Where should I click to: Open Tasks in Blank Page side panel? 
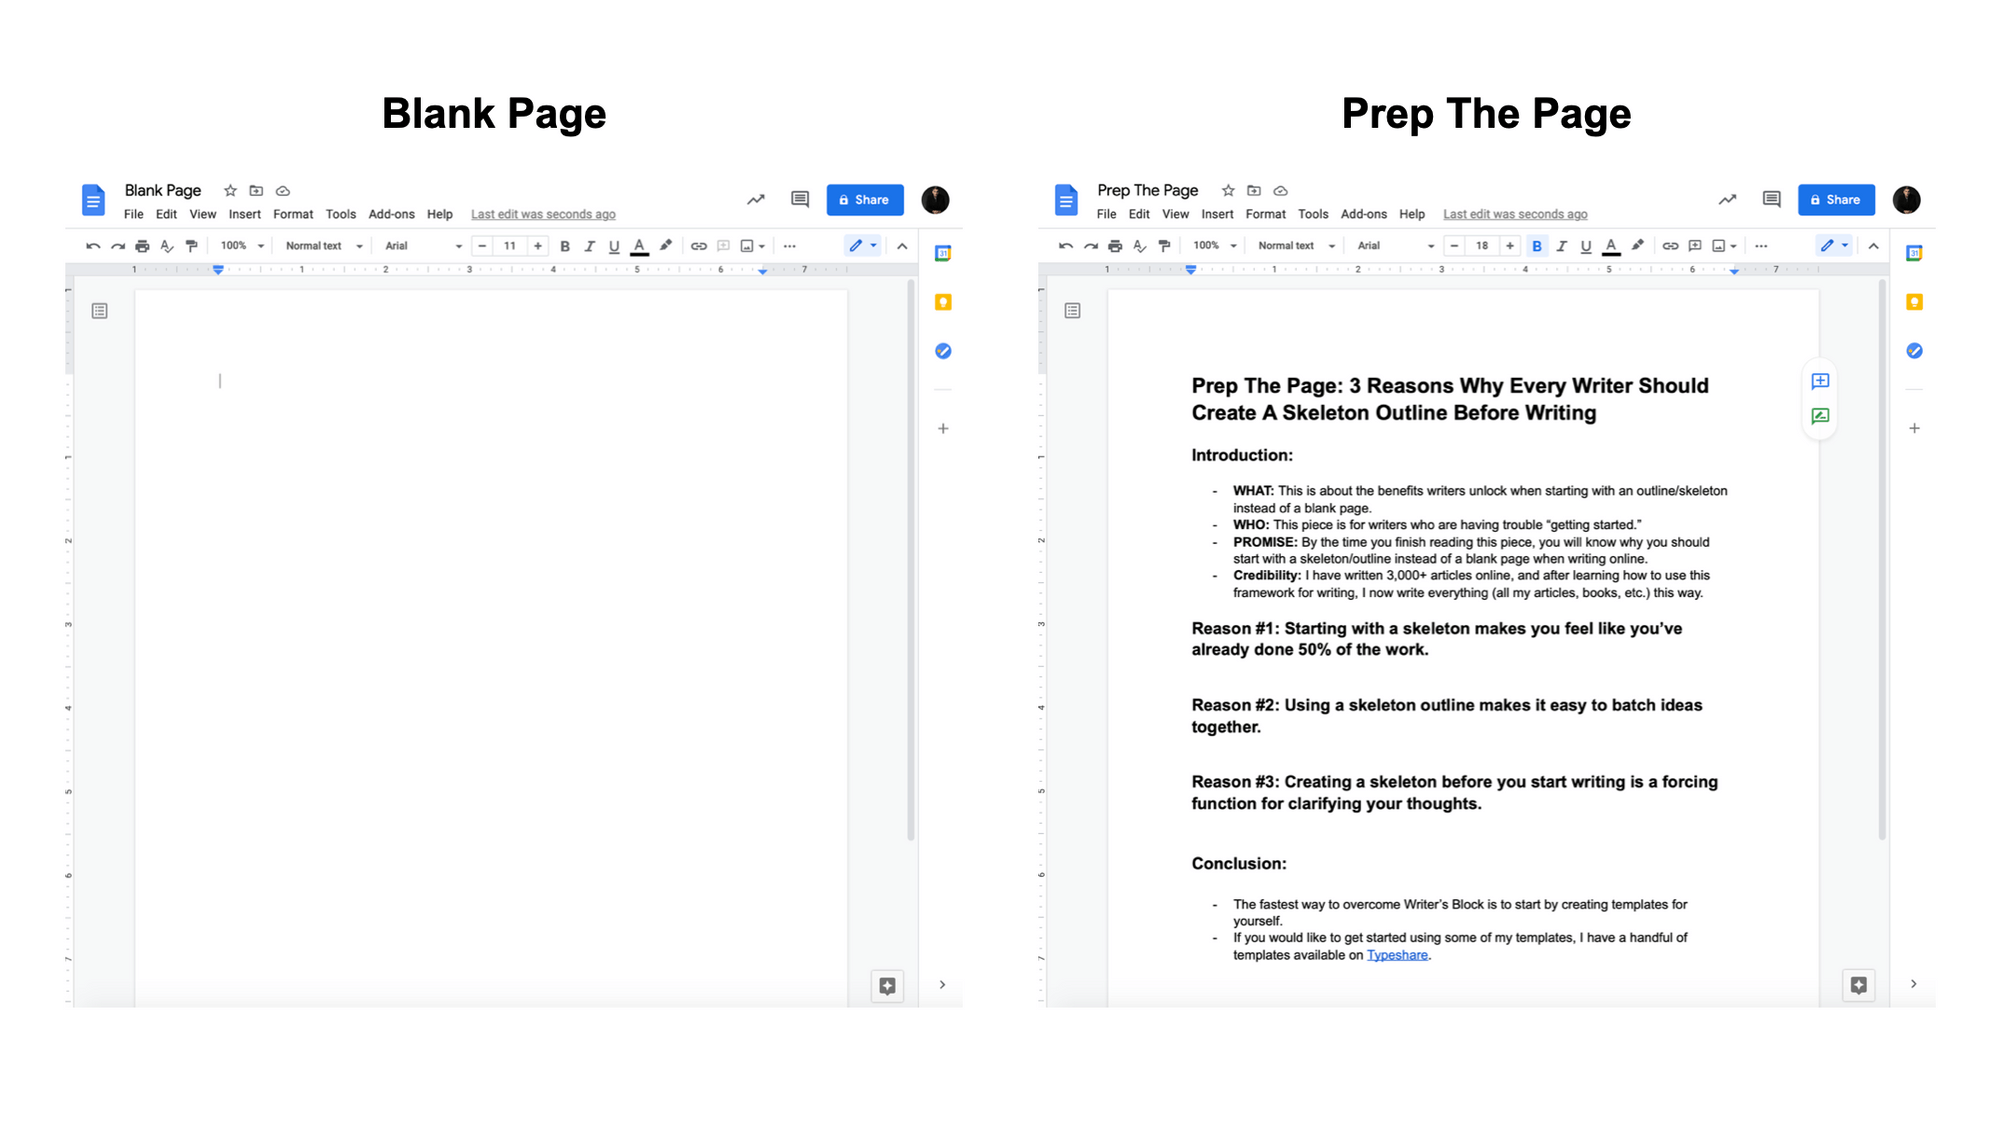[942, 351]
